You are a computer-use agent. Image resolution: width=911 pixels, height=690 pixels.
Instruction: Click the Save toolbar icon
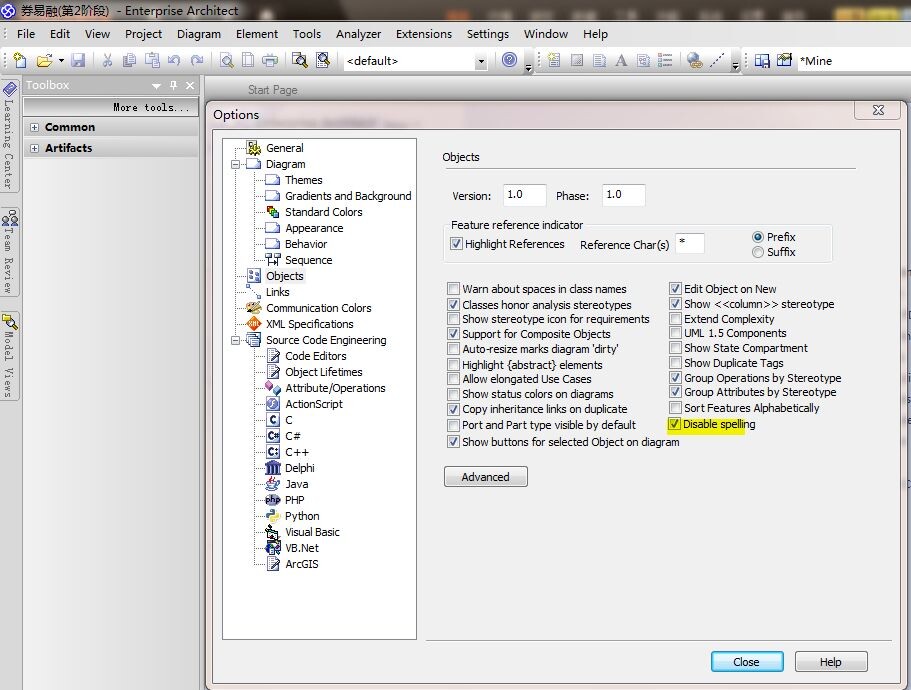[78, 60]
